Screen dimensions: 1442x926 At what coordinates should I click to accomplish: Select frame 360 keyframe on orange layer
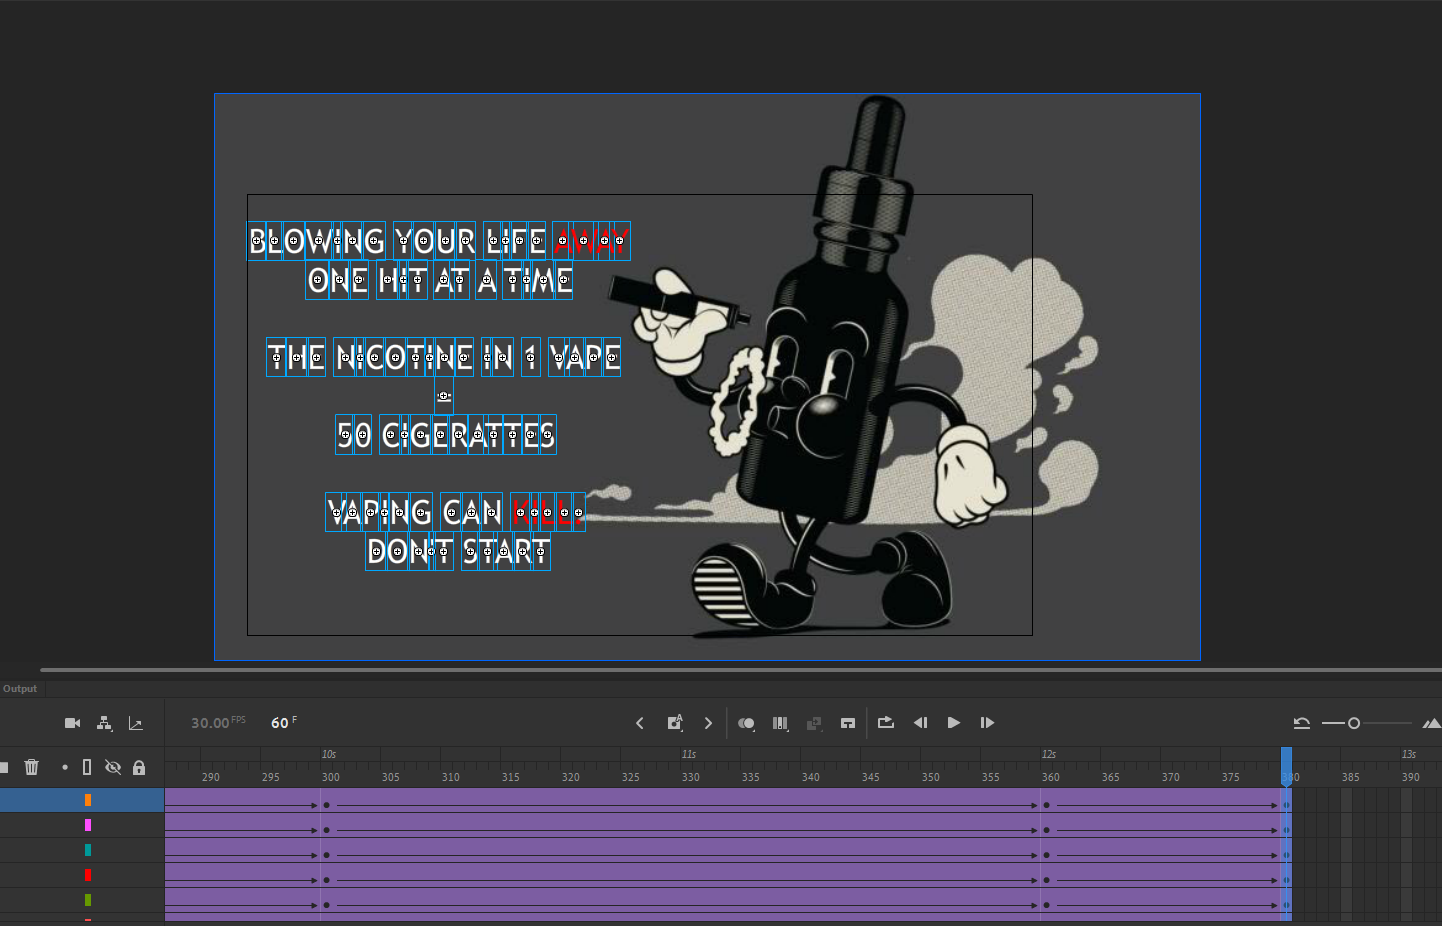[x=1046, y=805]
